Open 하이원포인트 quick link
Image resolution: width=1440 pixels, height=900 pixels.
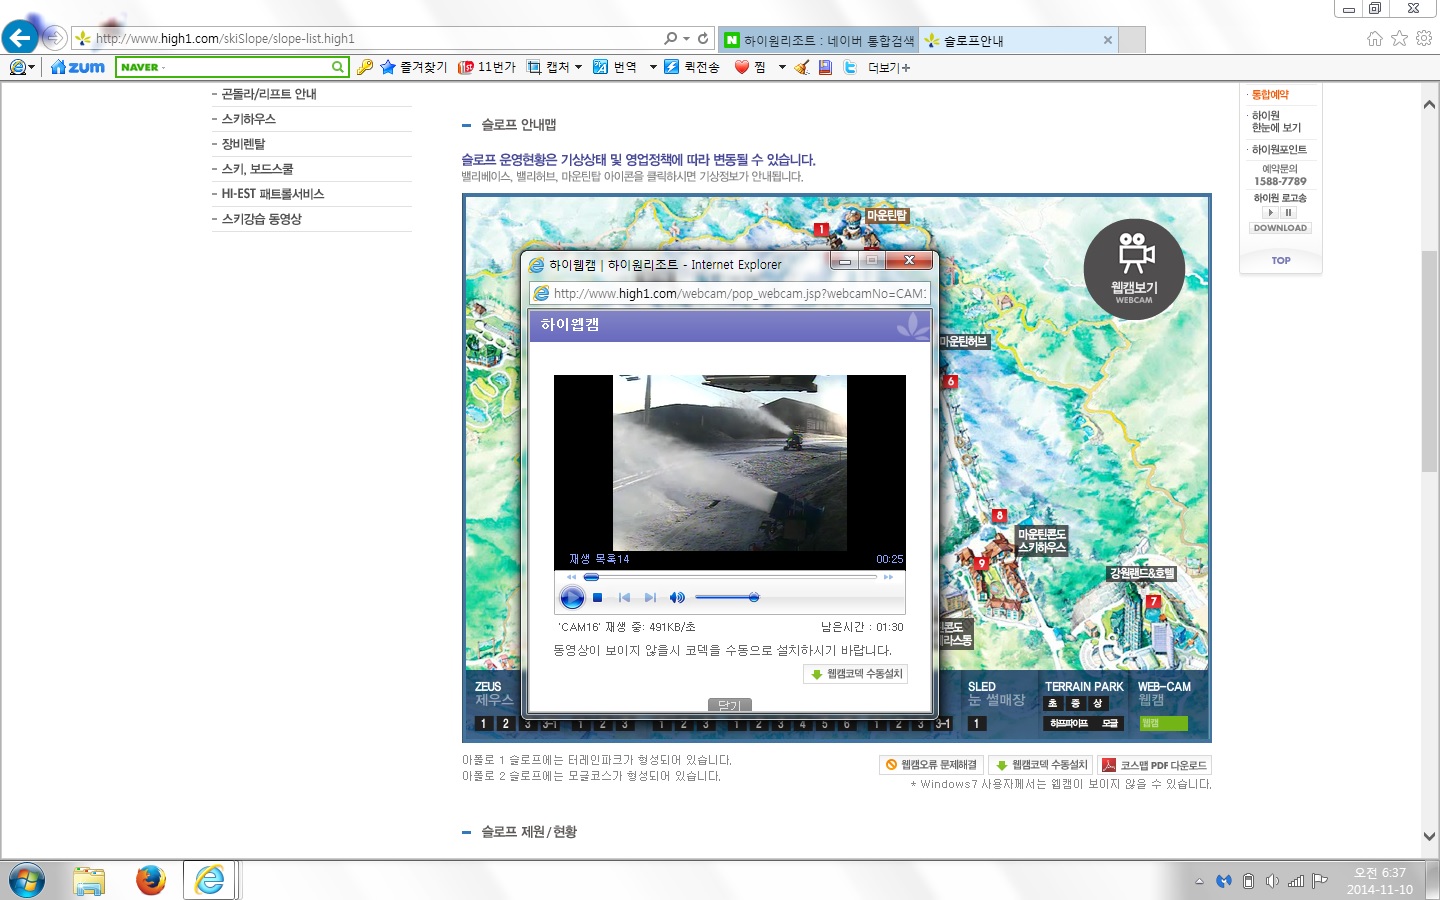(x=1279, y=150)
